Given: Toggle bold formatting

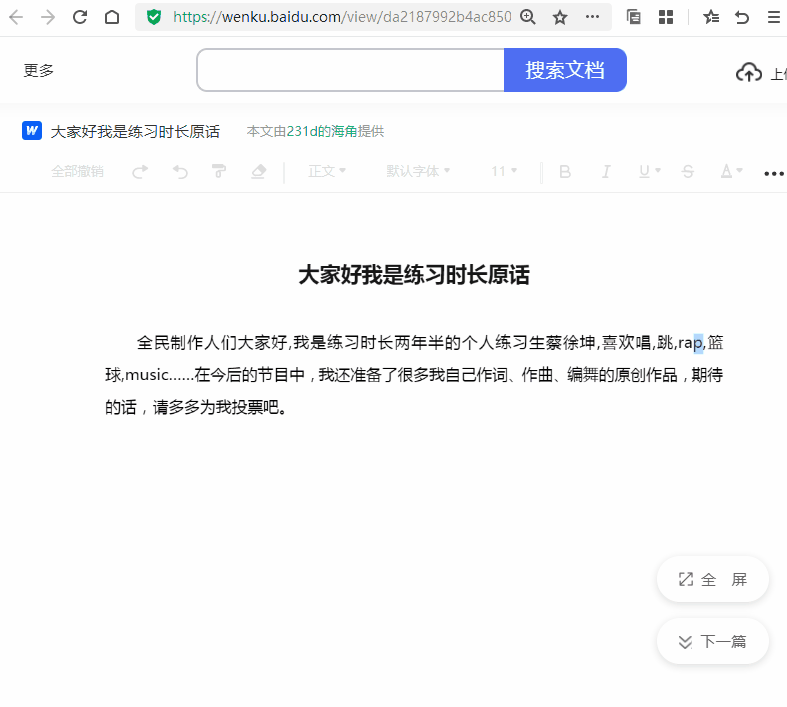Looking at the screenshot, I should (565, 172).
